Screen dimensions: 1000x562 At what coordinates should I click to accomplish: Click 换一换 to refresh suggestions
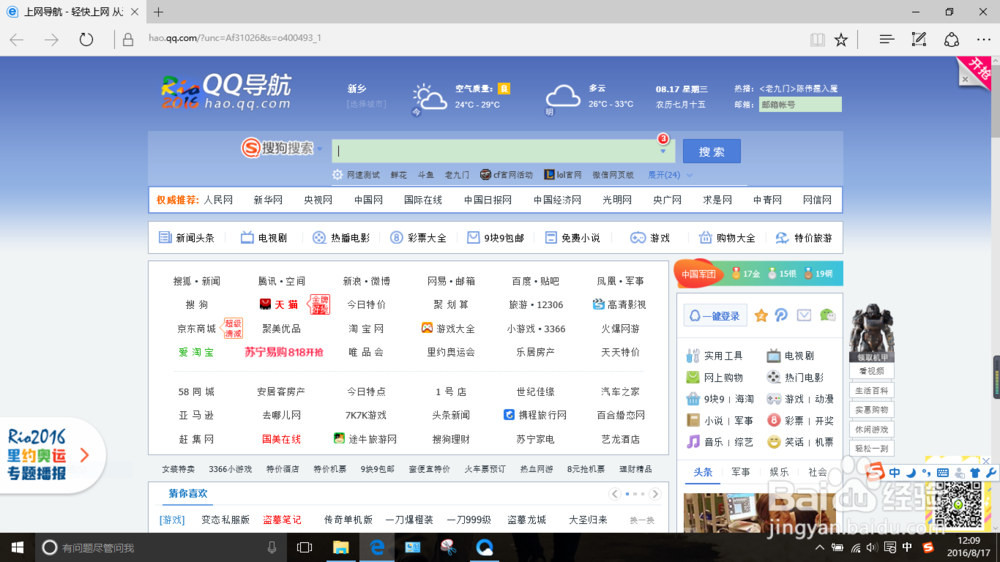[x=642, y=521]
